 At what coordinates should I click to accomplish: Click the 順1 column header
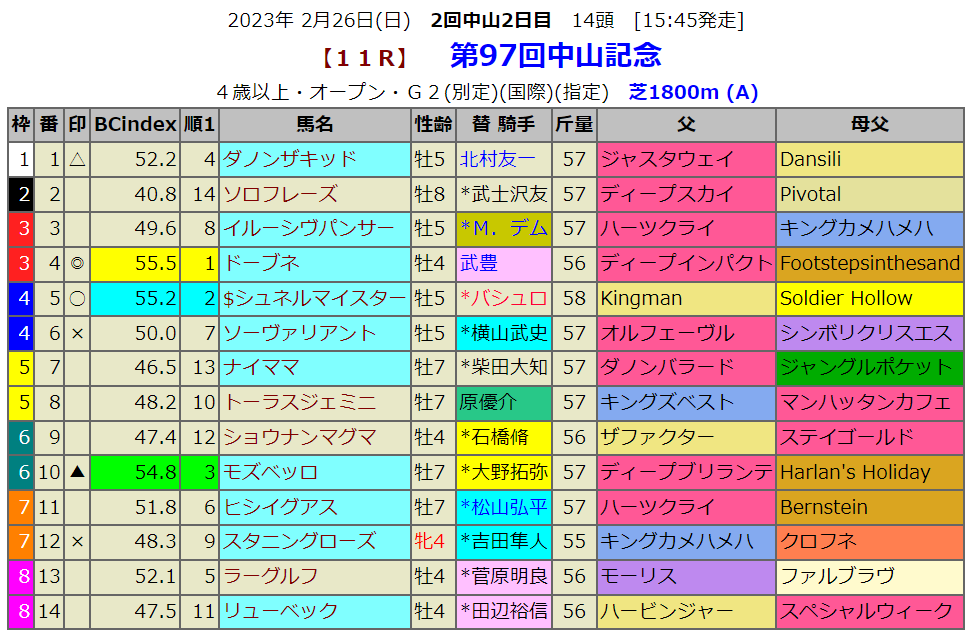200,125
